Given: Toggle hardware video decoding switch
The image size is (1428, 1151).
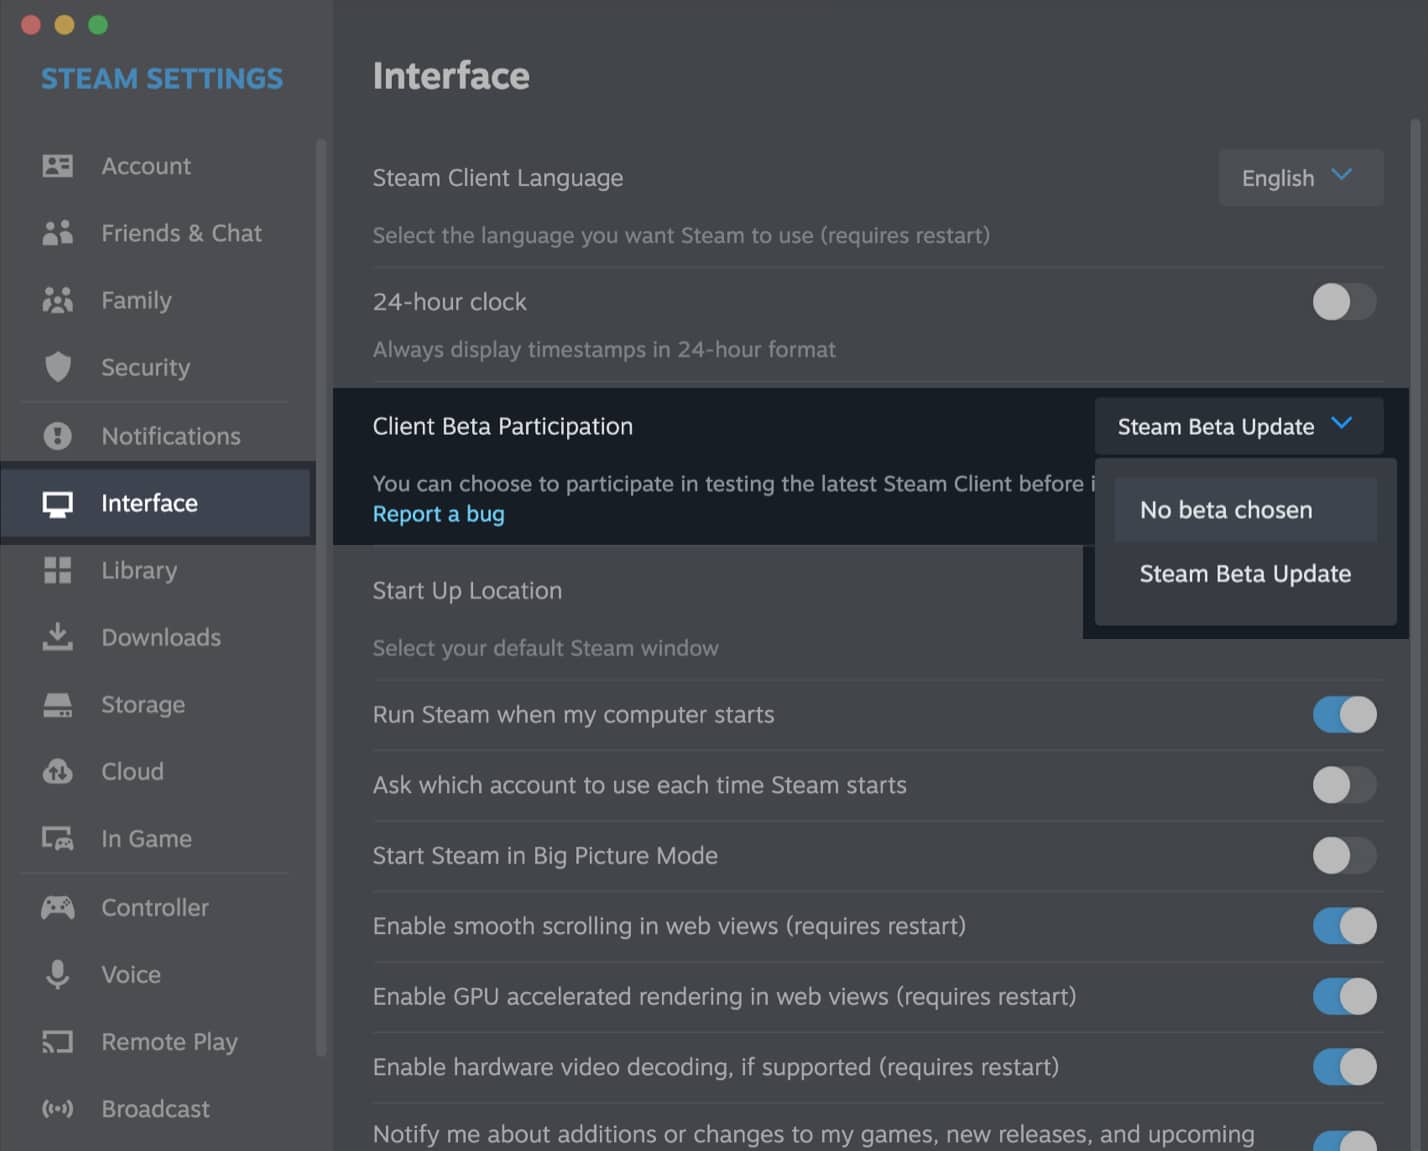Looking at the screenshot, I should [1344, 1067].
